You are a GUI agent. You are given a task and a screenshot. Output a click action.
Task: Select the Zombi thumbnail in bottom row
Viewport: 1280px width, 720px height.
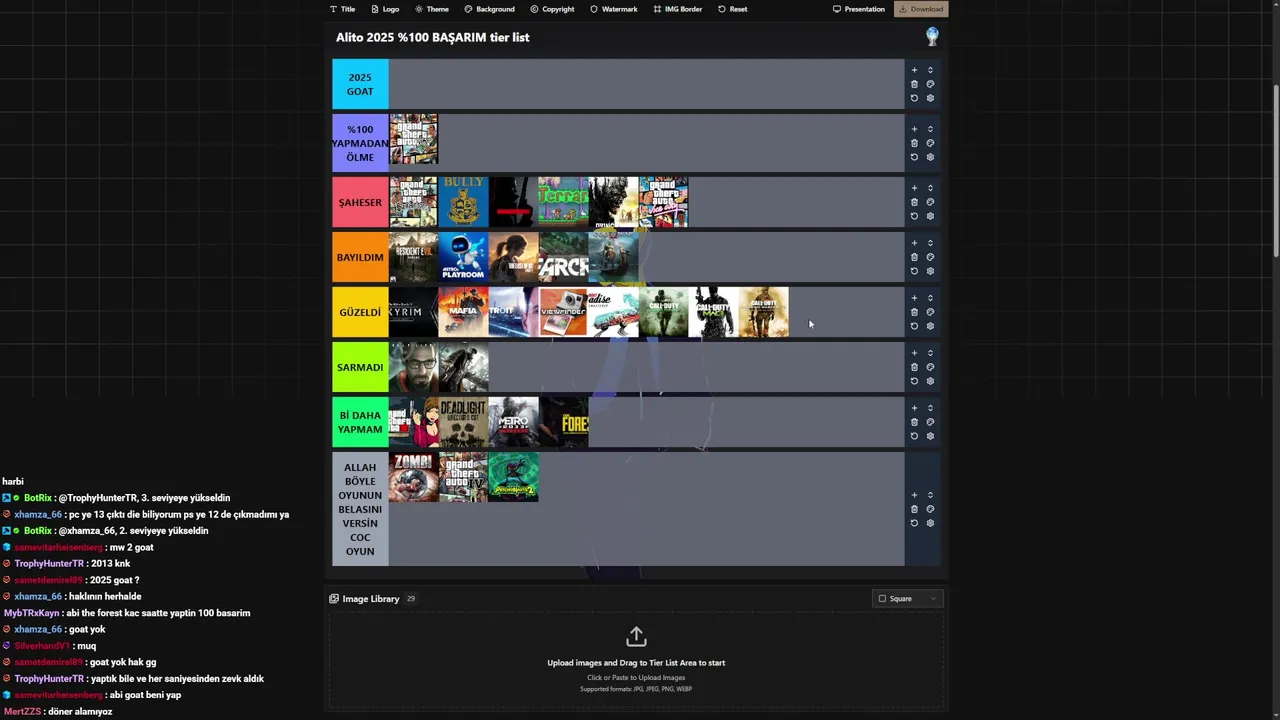coord(413,477)
